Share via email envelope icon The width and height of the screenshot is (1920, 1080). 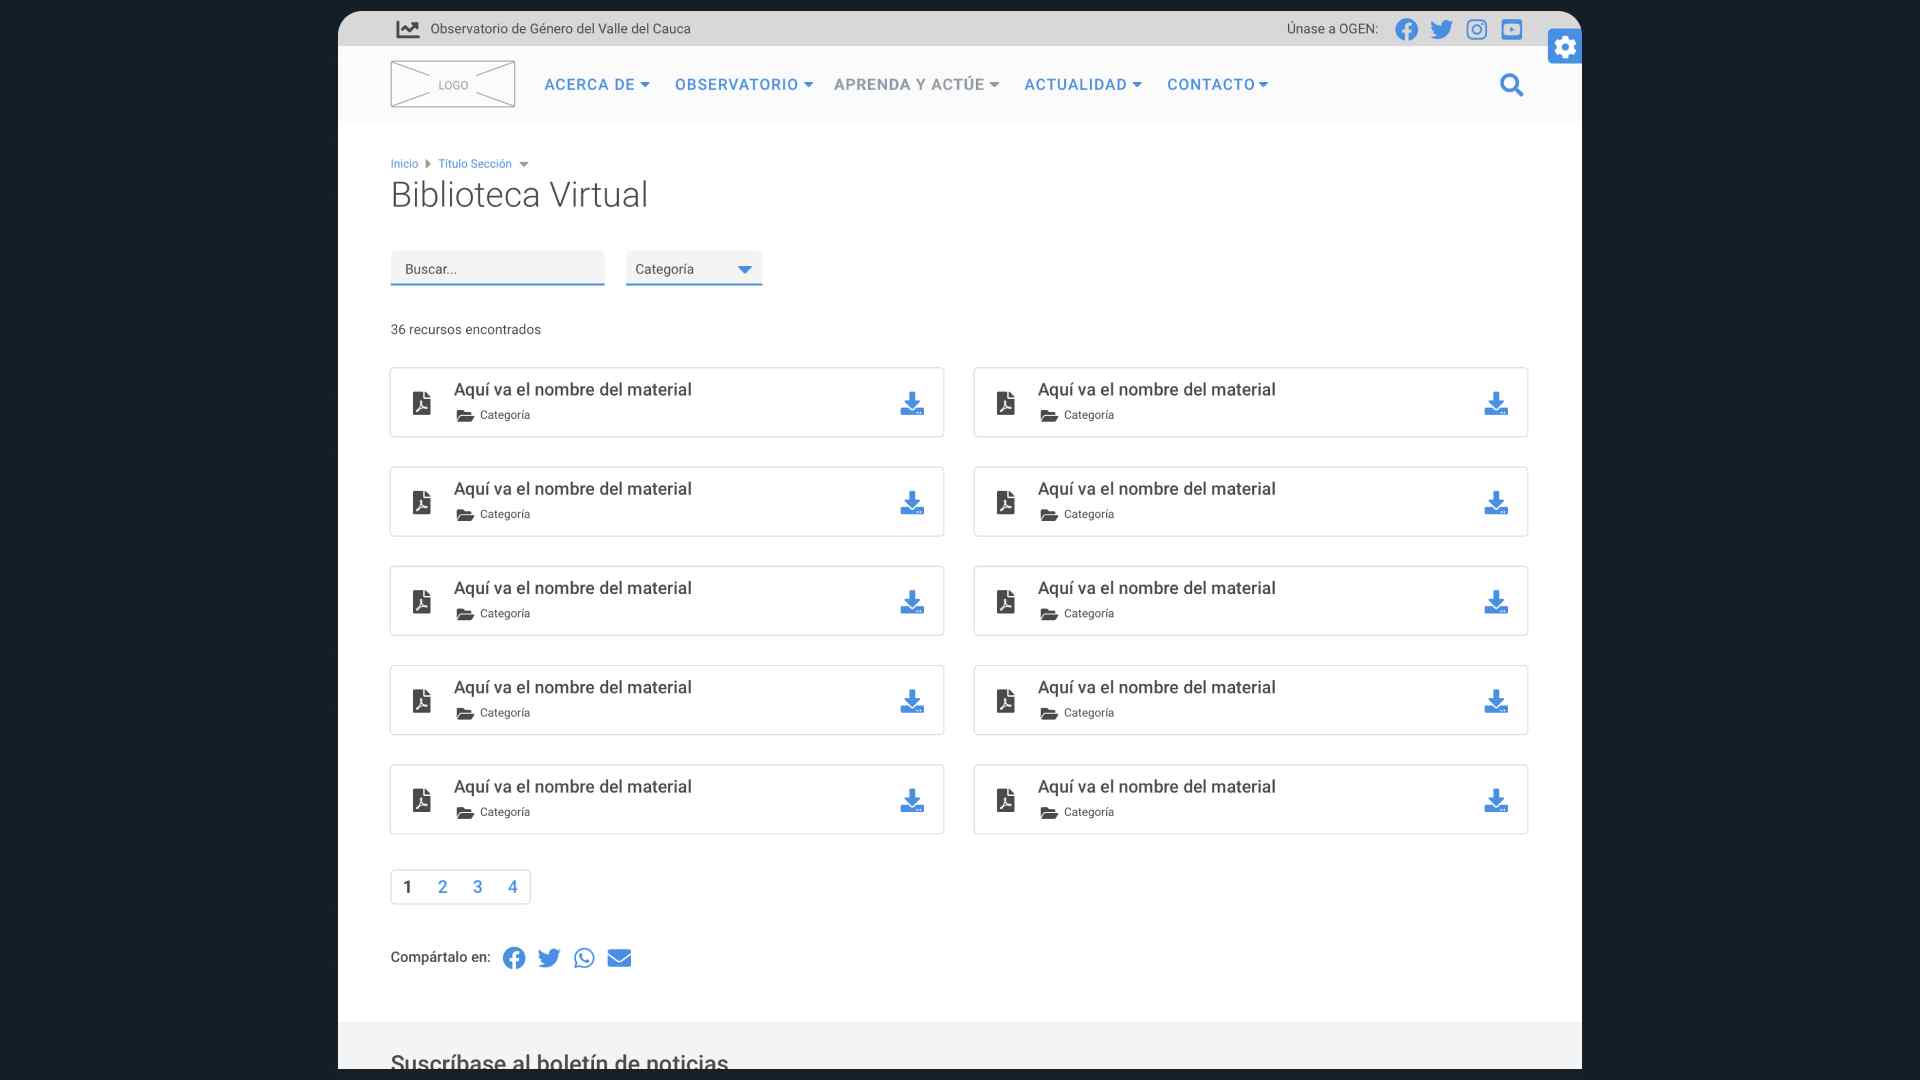coord(619,958)
